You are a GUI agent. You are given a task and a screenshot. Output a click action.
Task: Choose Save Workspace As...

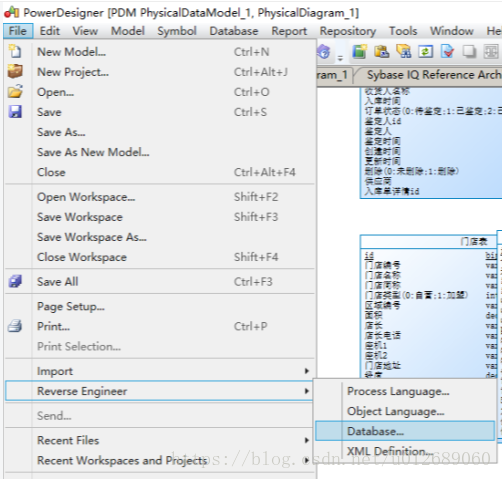(160, 237)
